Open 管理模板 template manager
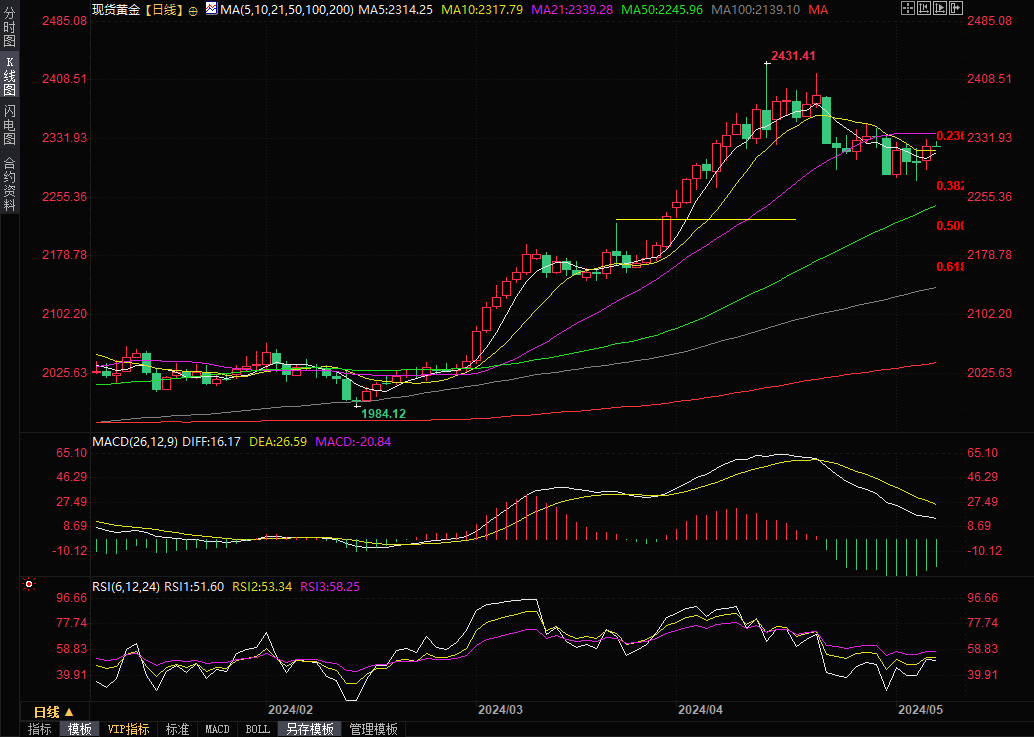 click(373, 729)
